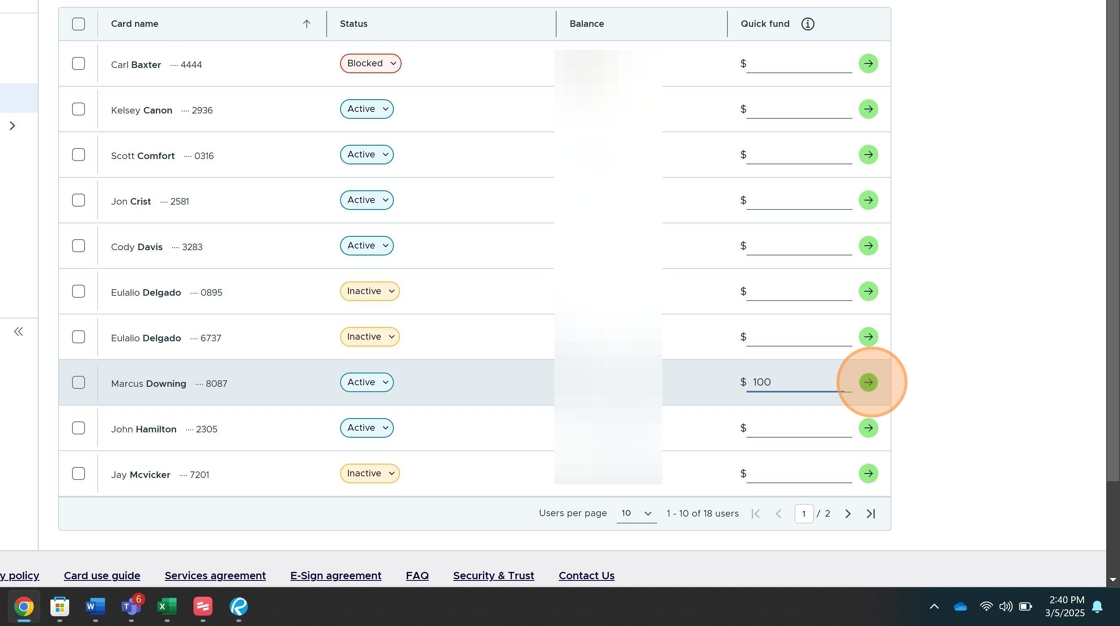
Task: Select Jay Mcvicker row checkbox
Action: (79, 473)
